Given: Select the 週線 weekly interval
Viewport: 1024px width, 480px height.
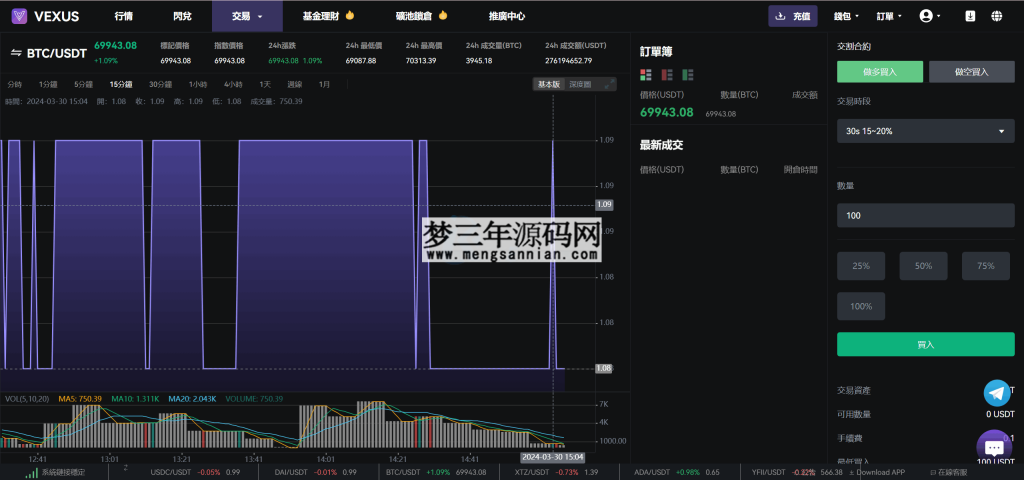Looking at the screenshot, I should (295, 84).
